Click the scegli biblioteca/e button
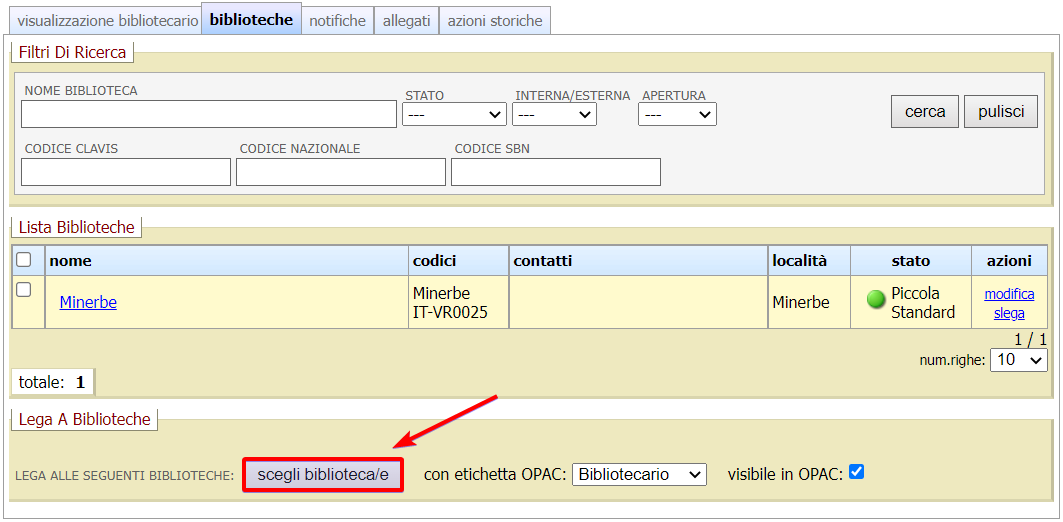The height and width of the screenshot is (522, 1063). [x=322, y=474]
